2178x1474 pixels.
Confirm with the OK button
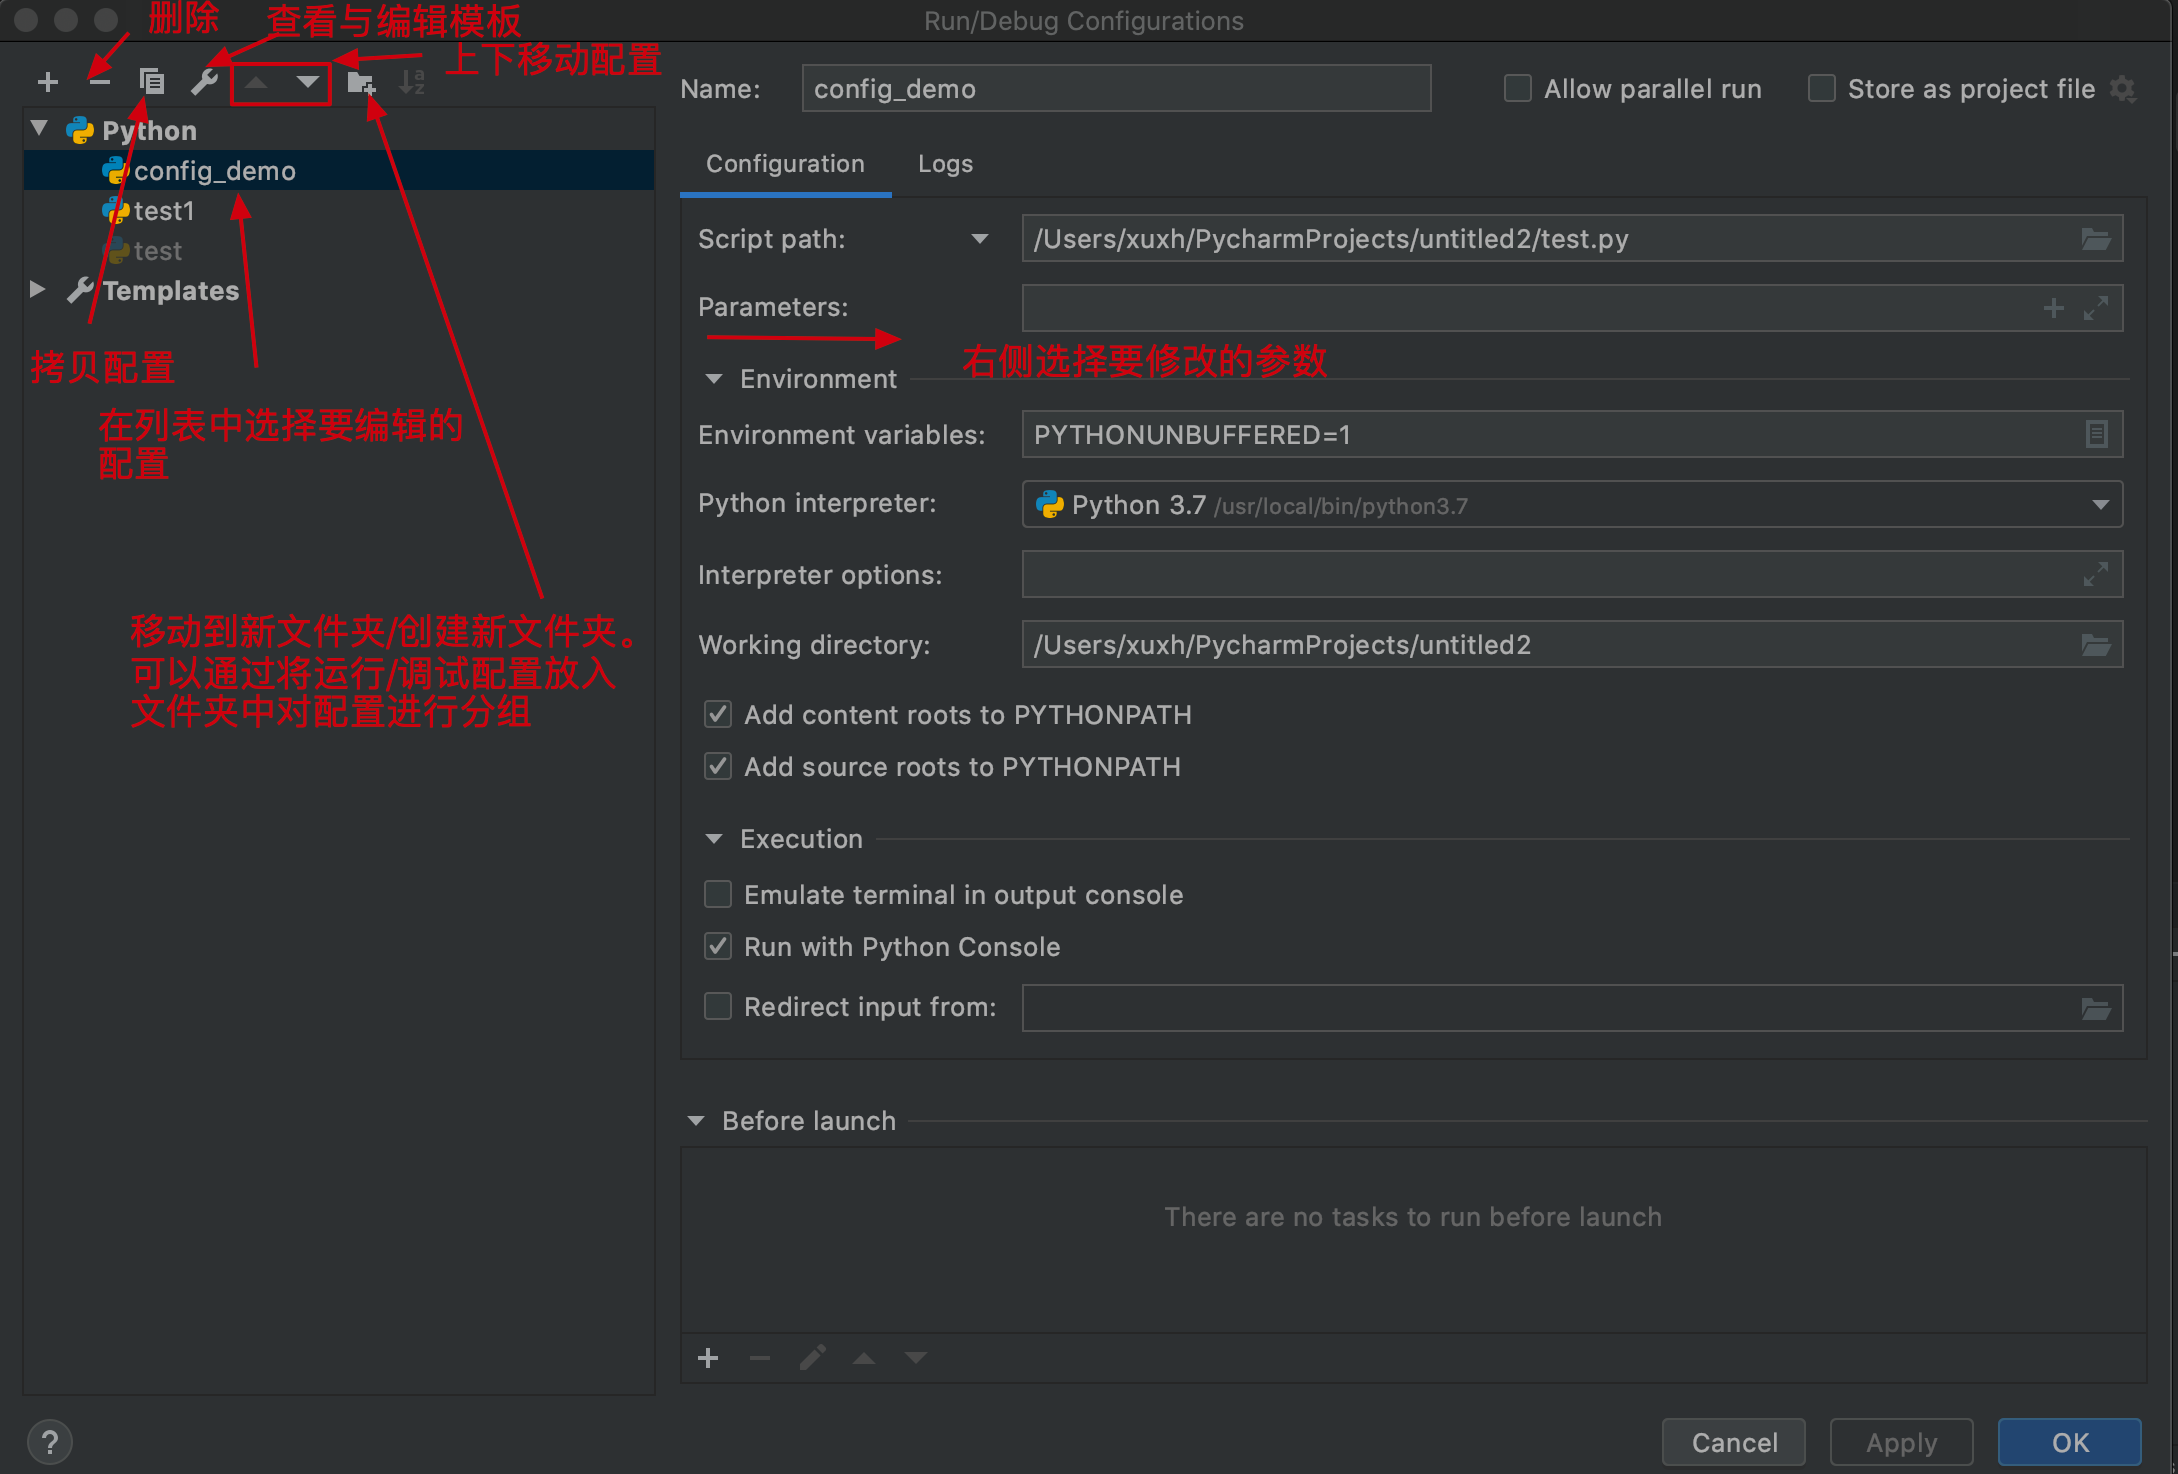(2070, 1442)
